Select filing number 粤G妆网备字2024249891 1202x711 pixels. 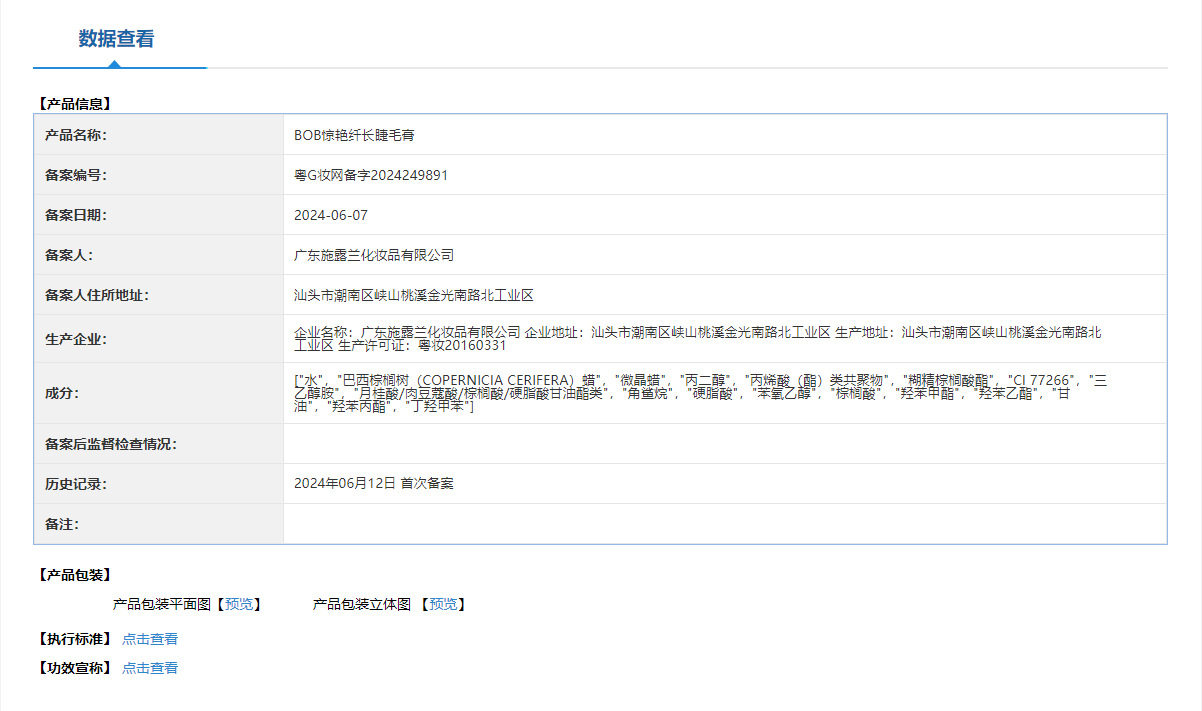[x=371, y=175]
